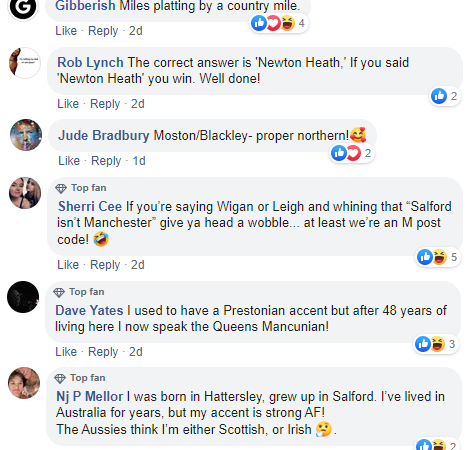Screen dimensions: 470x450
Task: Like Rob Lynch's Newton Heath comment
Action: 68,104
